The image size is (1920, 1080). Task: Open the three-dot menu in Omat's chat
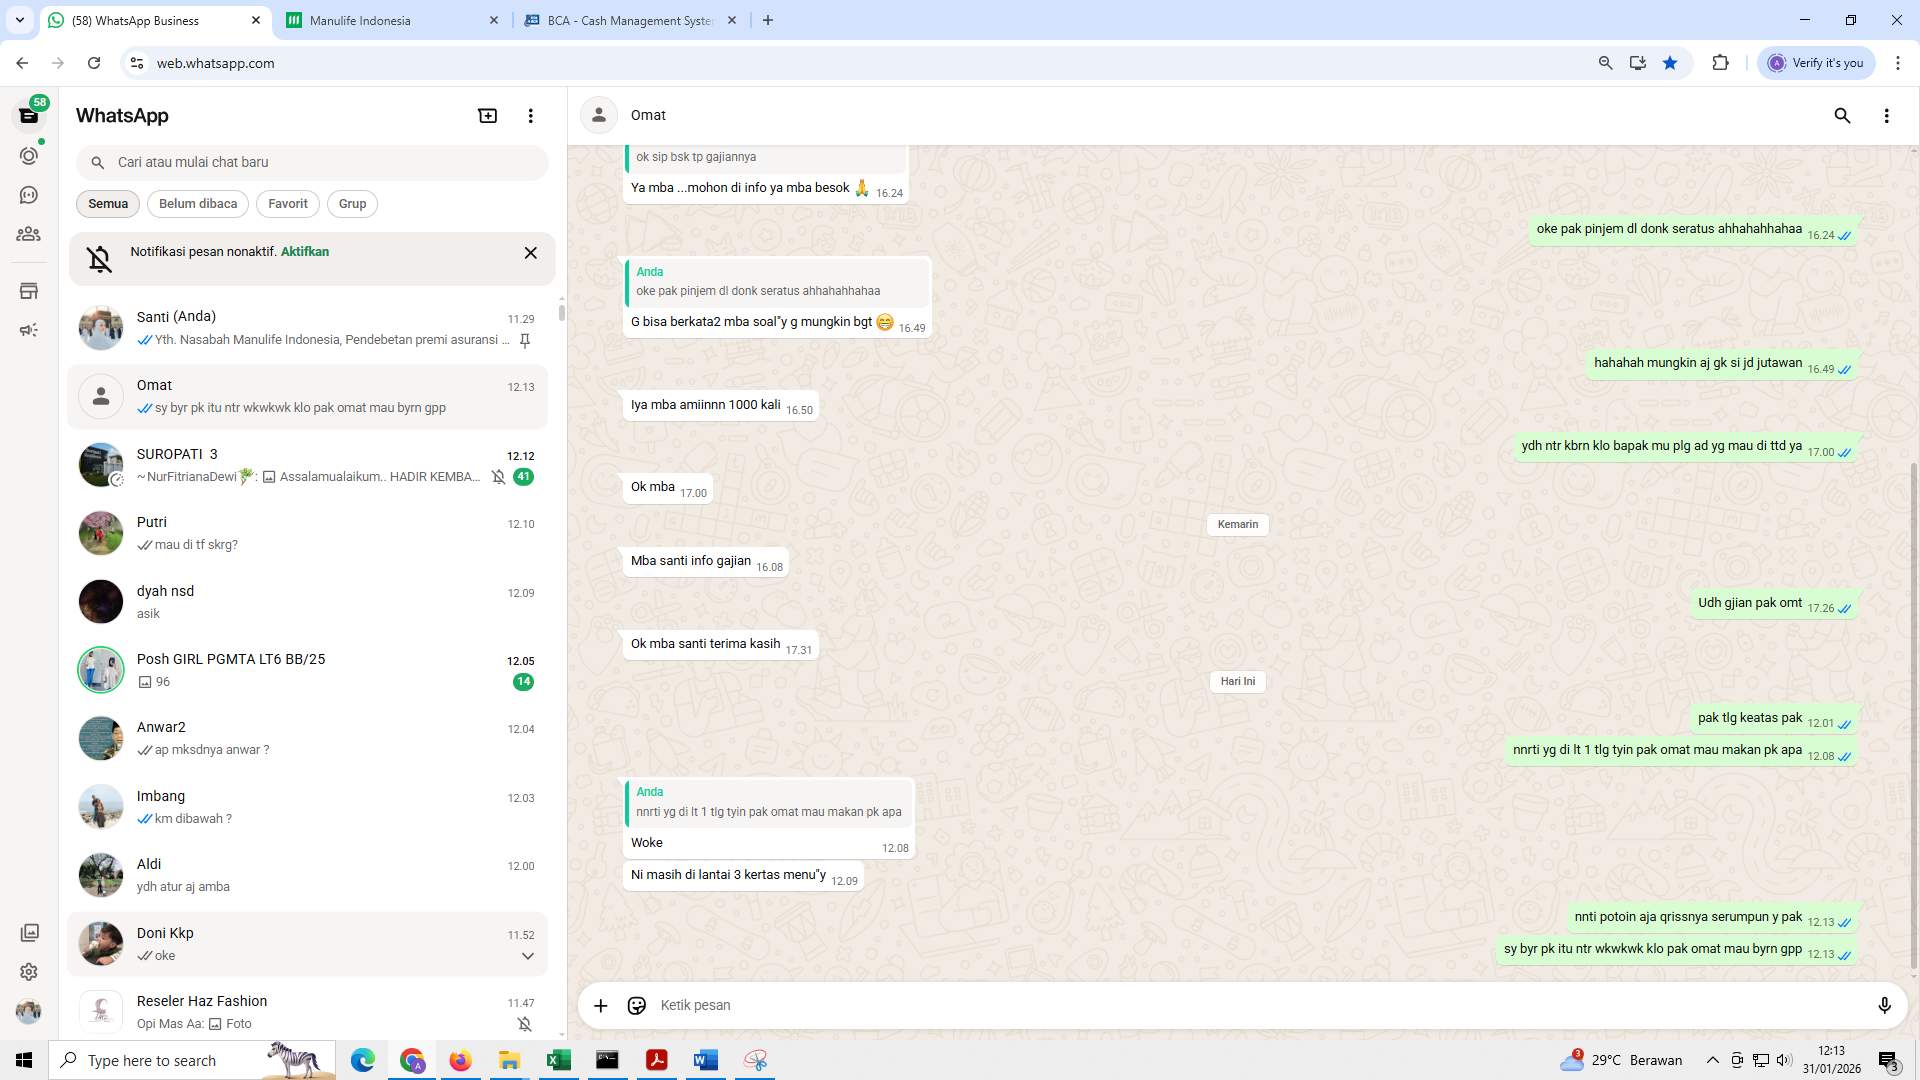pyautogui.click(x=1887, y=115)
